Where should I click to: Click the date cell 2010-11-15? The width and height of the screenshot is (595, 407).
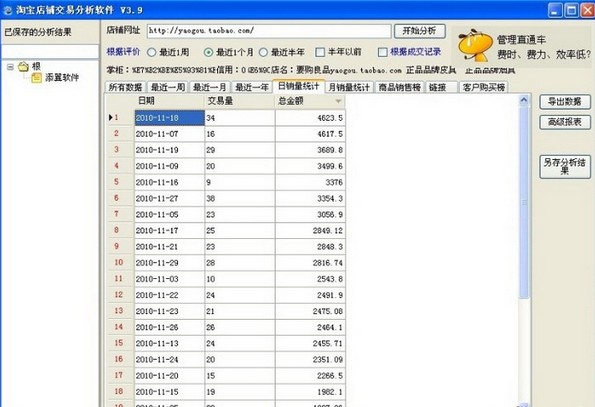(169, 392)
